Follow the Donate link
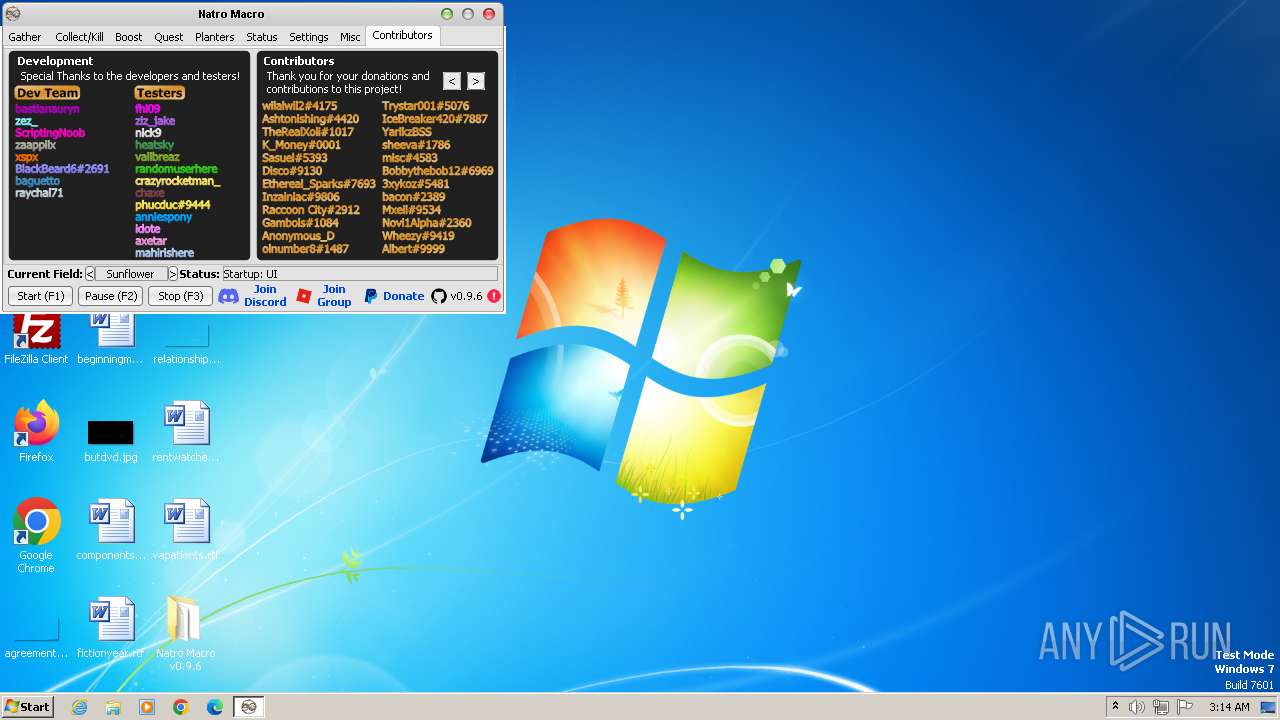This screenshot has width=1280, height=720. point(404,296)
